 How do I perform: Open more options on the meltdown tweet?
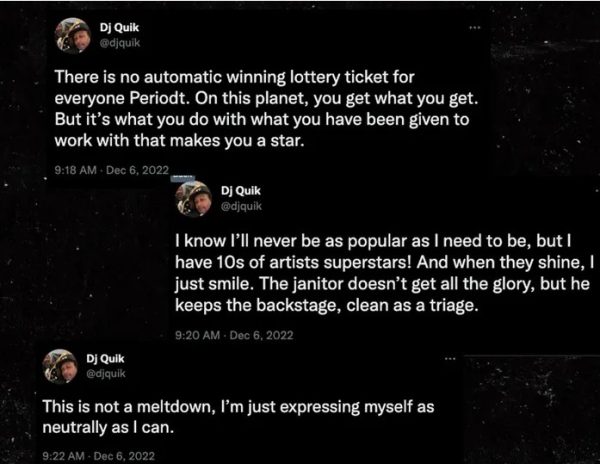pyautogui.click(x=452, y=357)
